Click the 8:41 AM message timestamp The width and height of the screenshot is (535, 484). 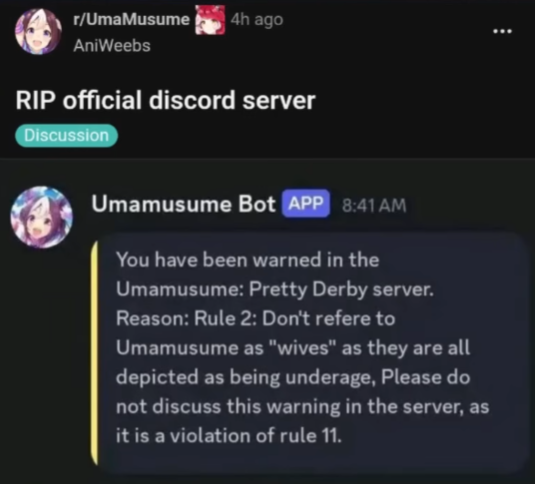click(374, 205)
